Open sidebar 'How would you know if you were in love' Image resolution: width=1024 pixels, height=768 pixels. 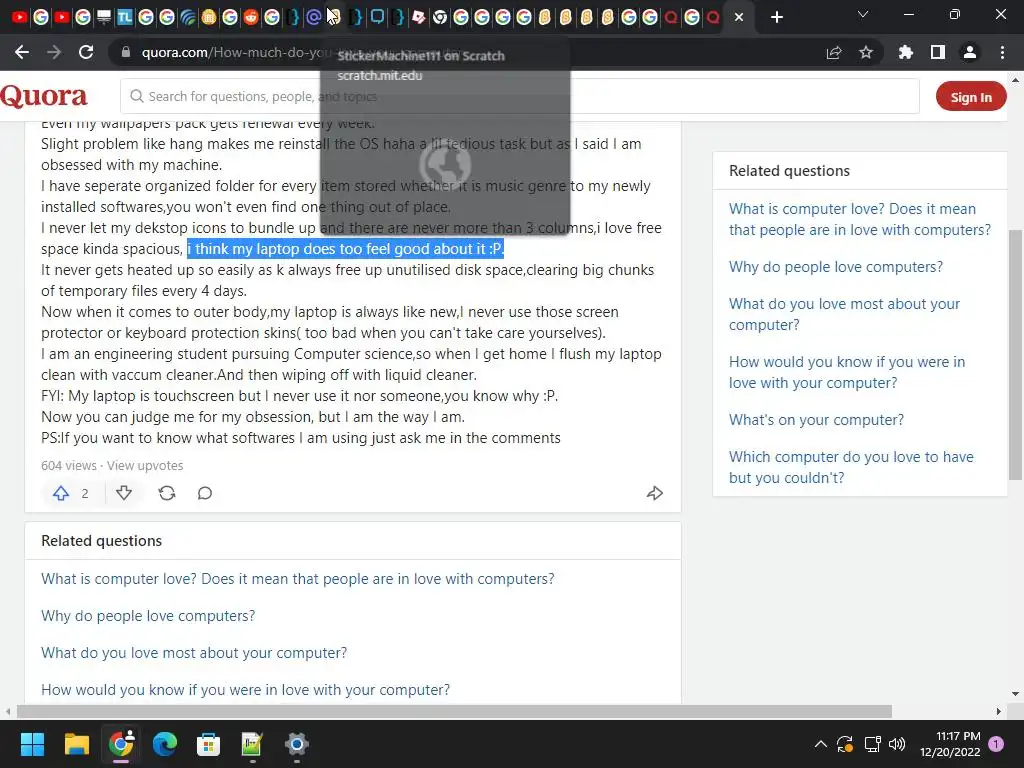pos(846,372)
